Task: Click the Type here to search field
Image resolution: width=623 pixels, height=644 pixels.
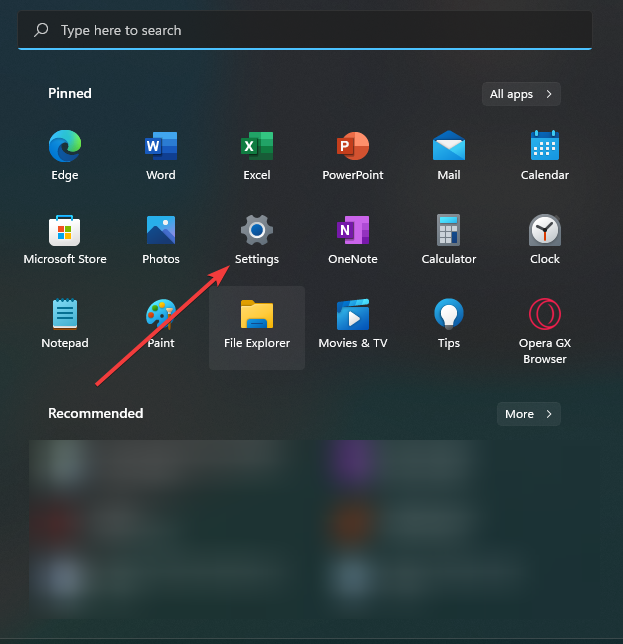Action: coord(305,30)
